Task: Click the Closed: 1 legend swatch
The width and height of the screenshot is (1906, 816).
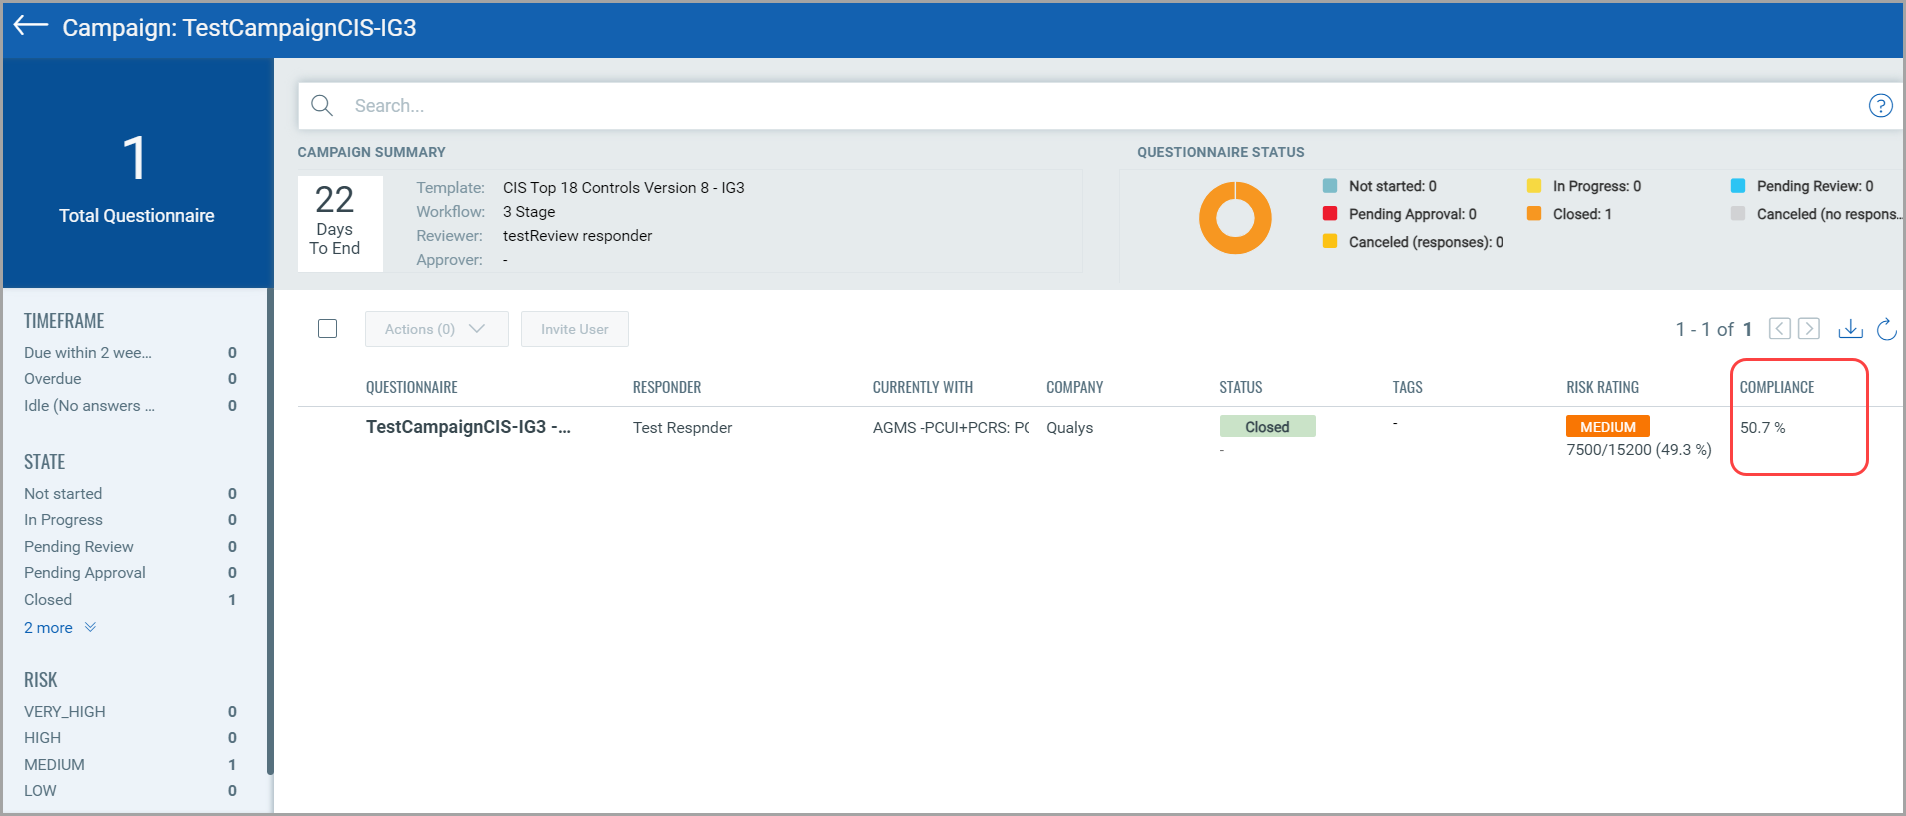Action: coord(1533,213)
